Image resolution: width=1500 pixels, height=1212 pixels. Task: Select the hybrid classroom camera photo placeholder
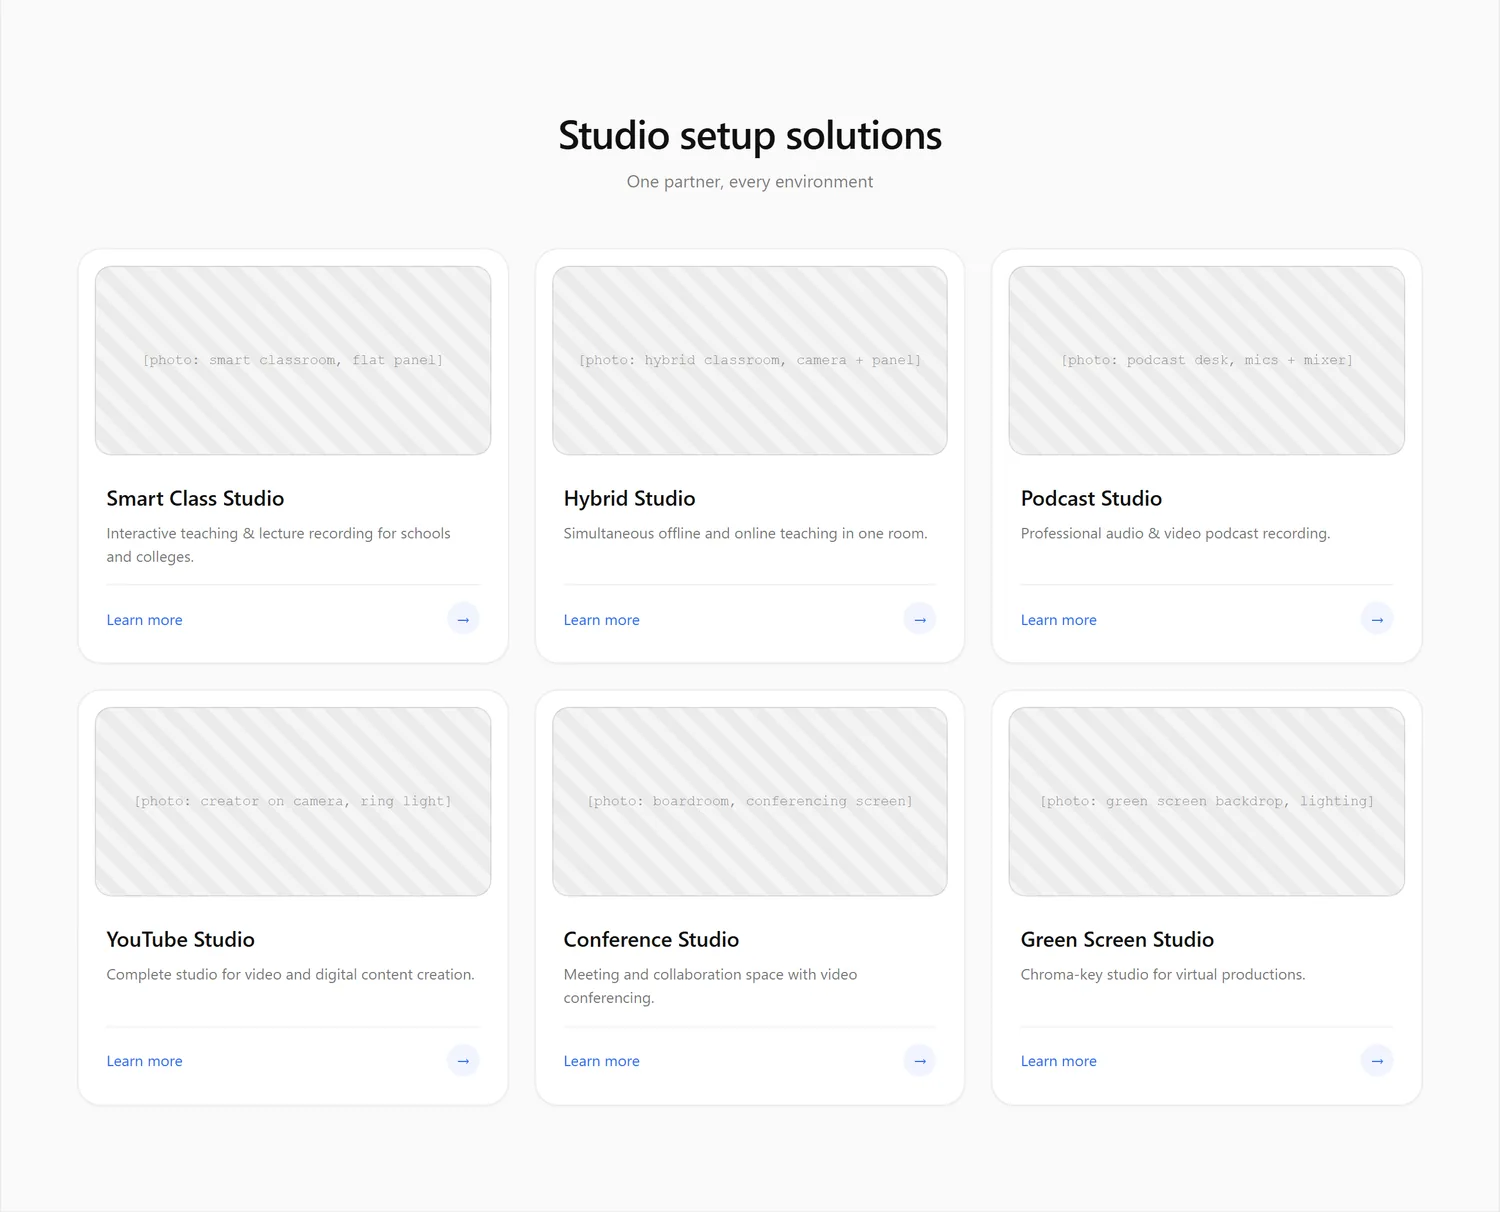tap(750, 360)
